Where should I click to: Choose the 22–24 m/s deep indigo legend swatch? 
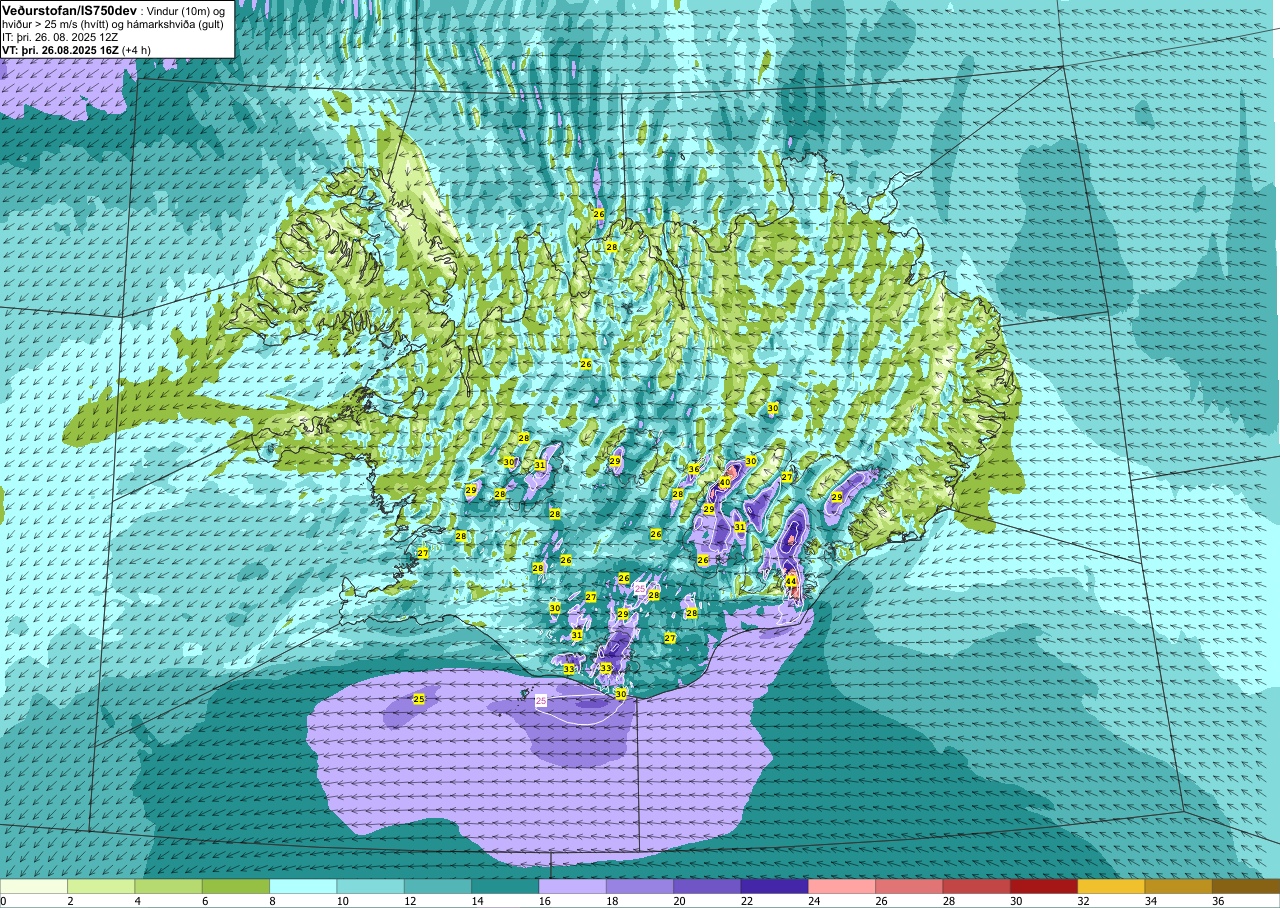774,886
